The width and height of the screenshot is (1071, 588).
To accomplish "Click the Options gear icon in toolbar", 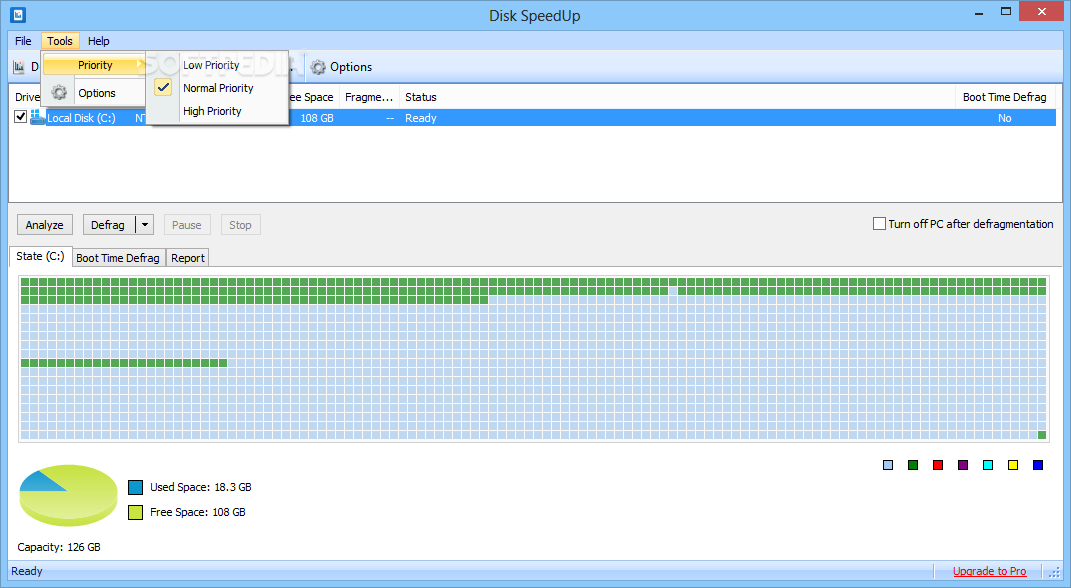I will point(318,67).
